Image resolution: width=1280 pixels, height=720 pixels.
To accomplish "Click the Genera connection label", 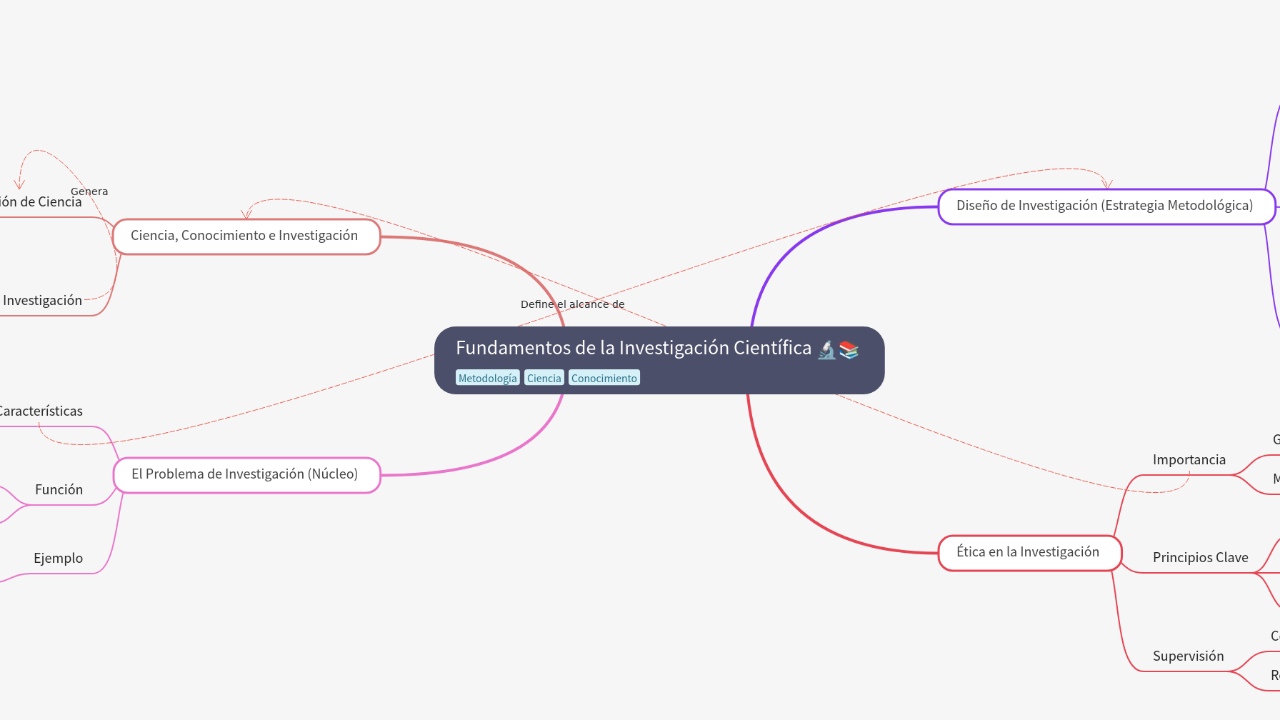I will pyautogui.click(x=89, y=191).
